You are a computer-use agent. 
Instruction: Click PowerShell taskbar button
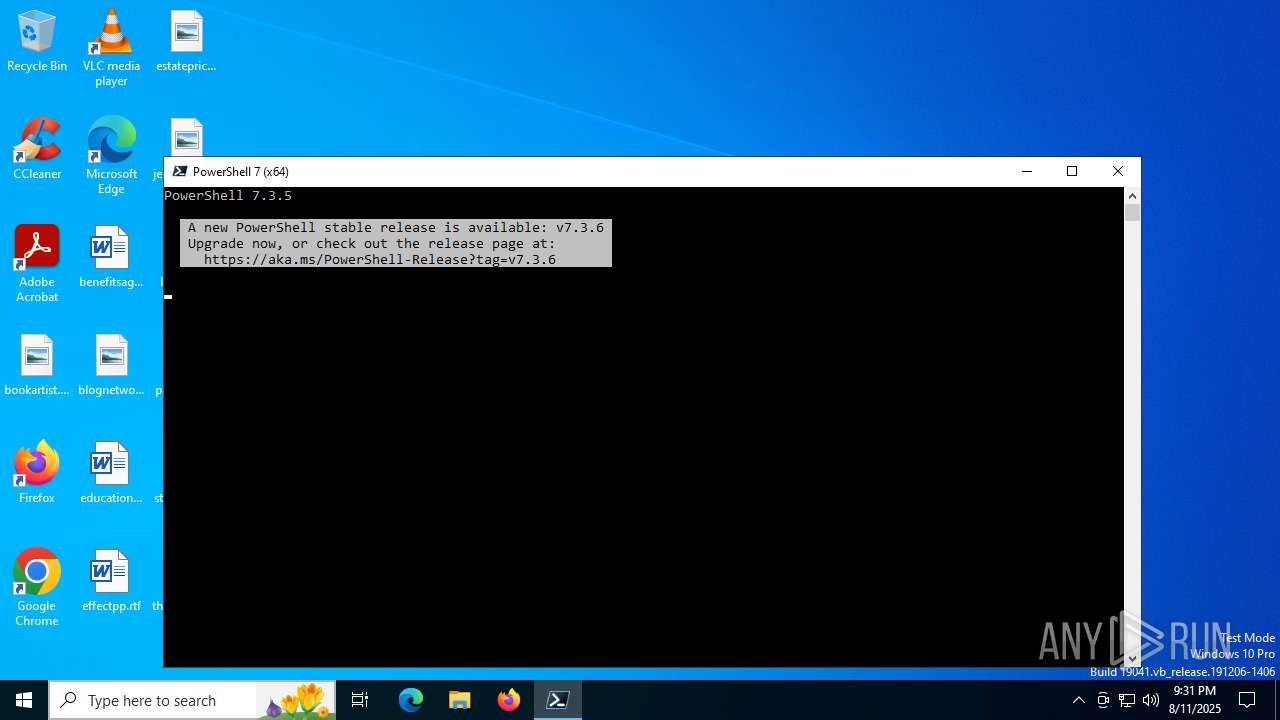pyautogui.click(x=558, y=700)
